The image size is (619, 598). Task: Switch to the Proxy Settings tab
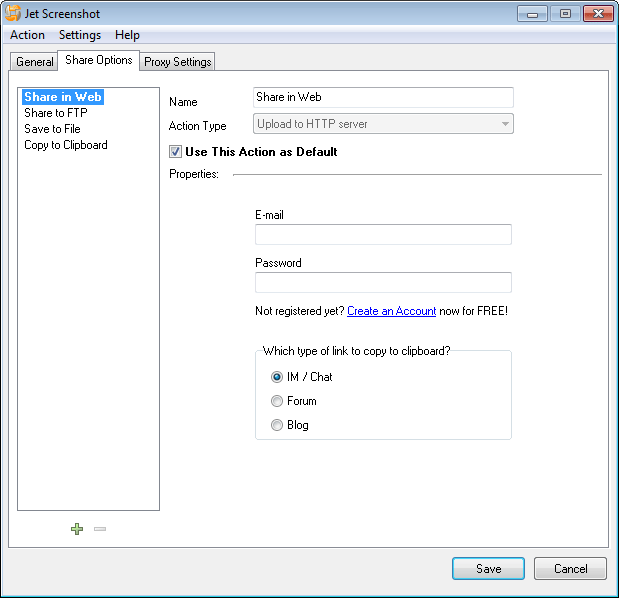[x=178, y=62]
